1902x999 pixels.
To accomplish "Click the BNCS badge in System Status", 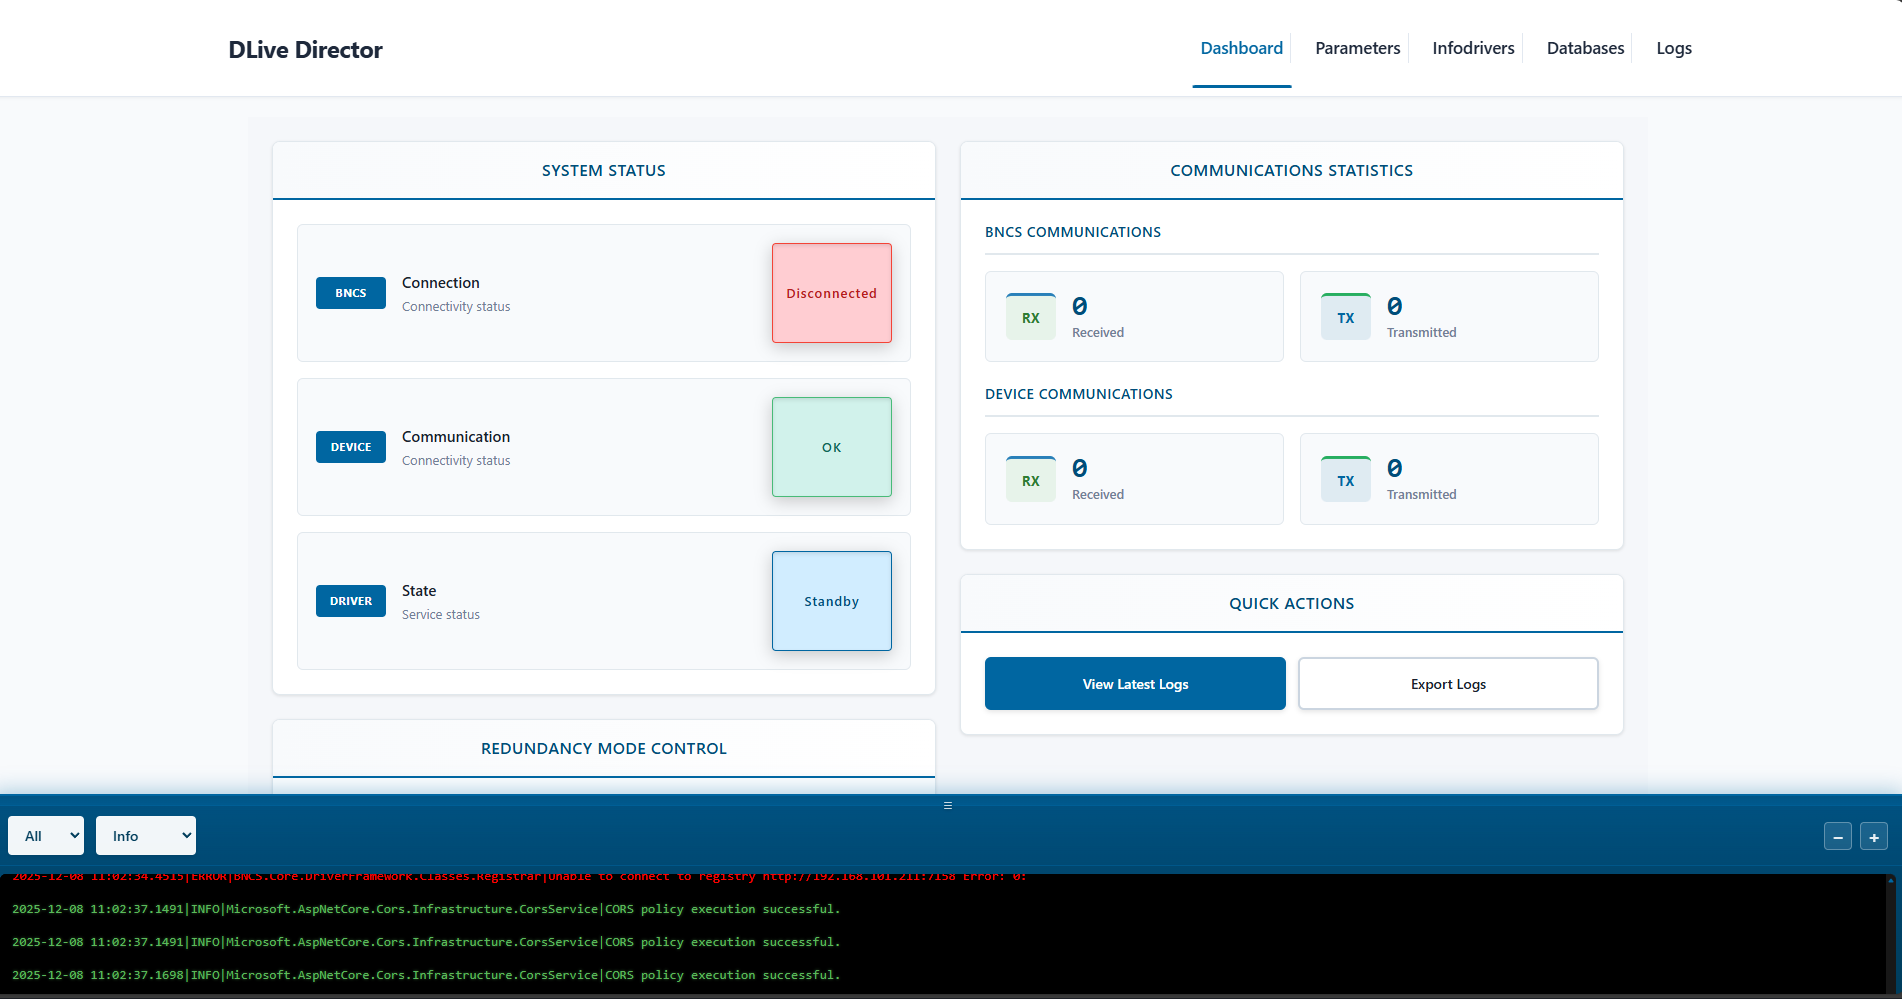I will [350, 293].
